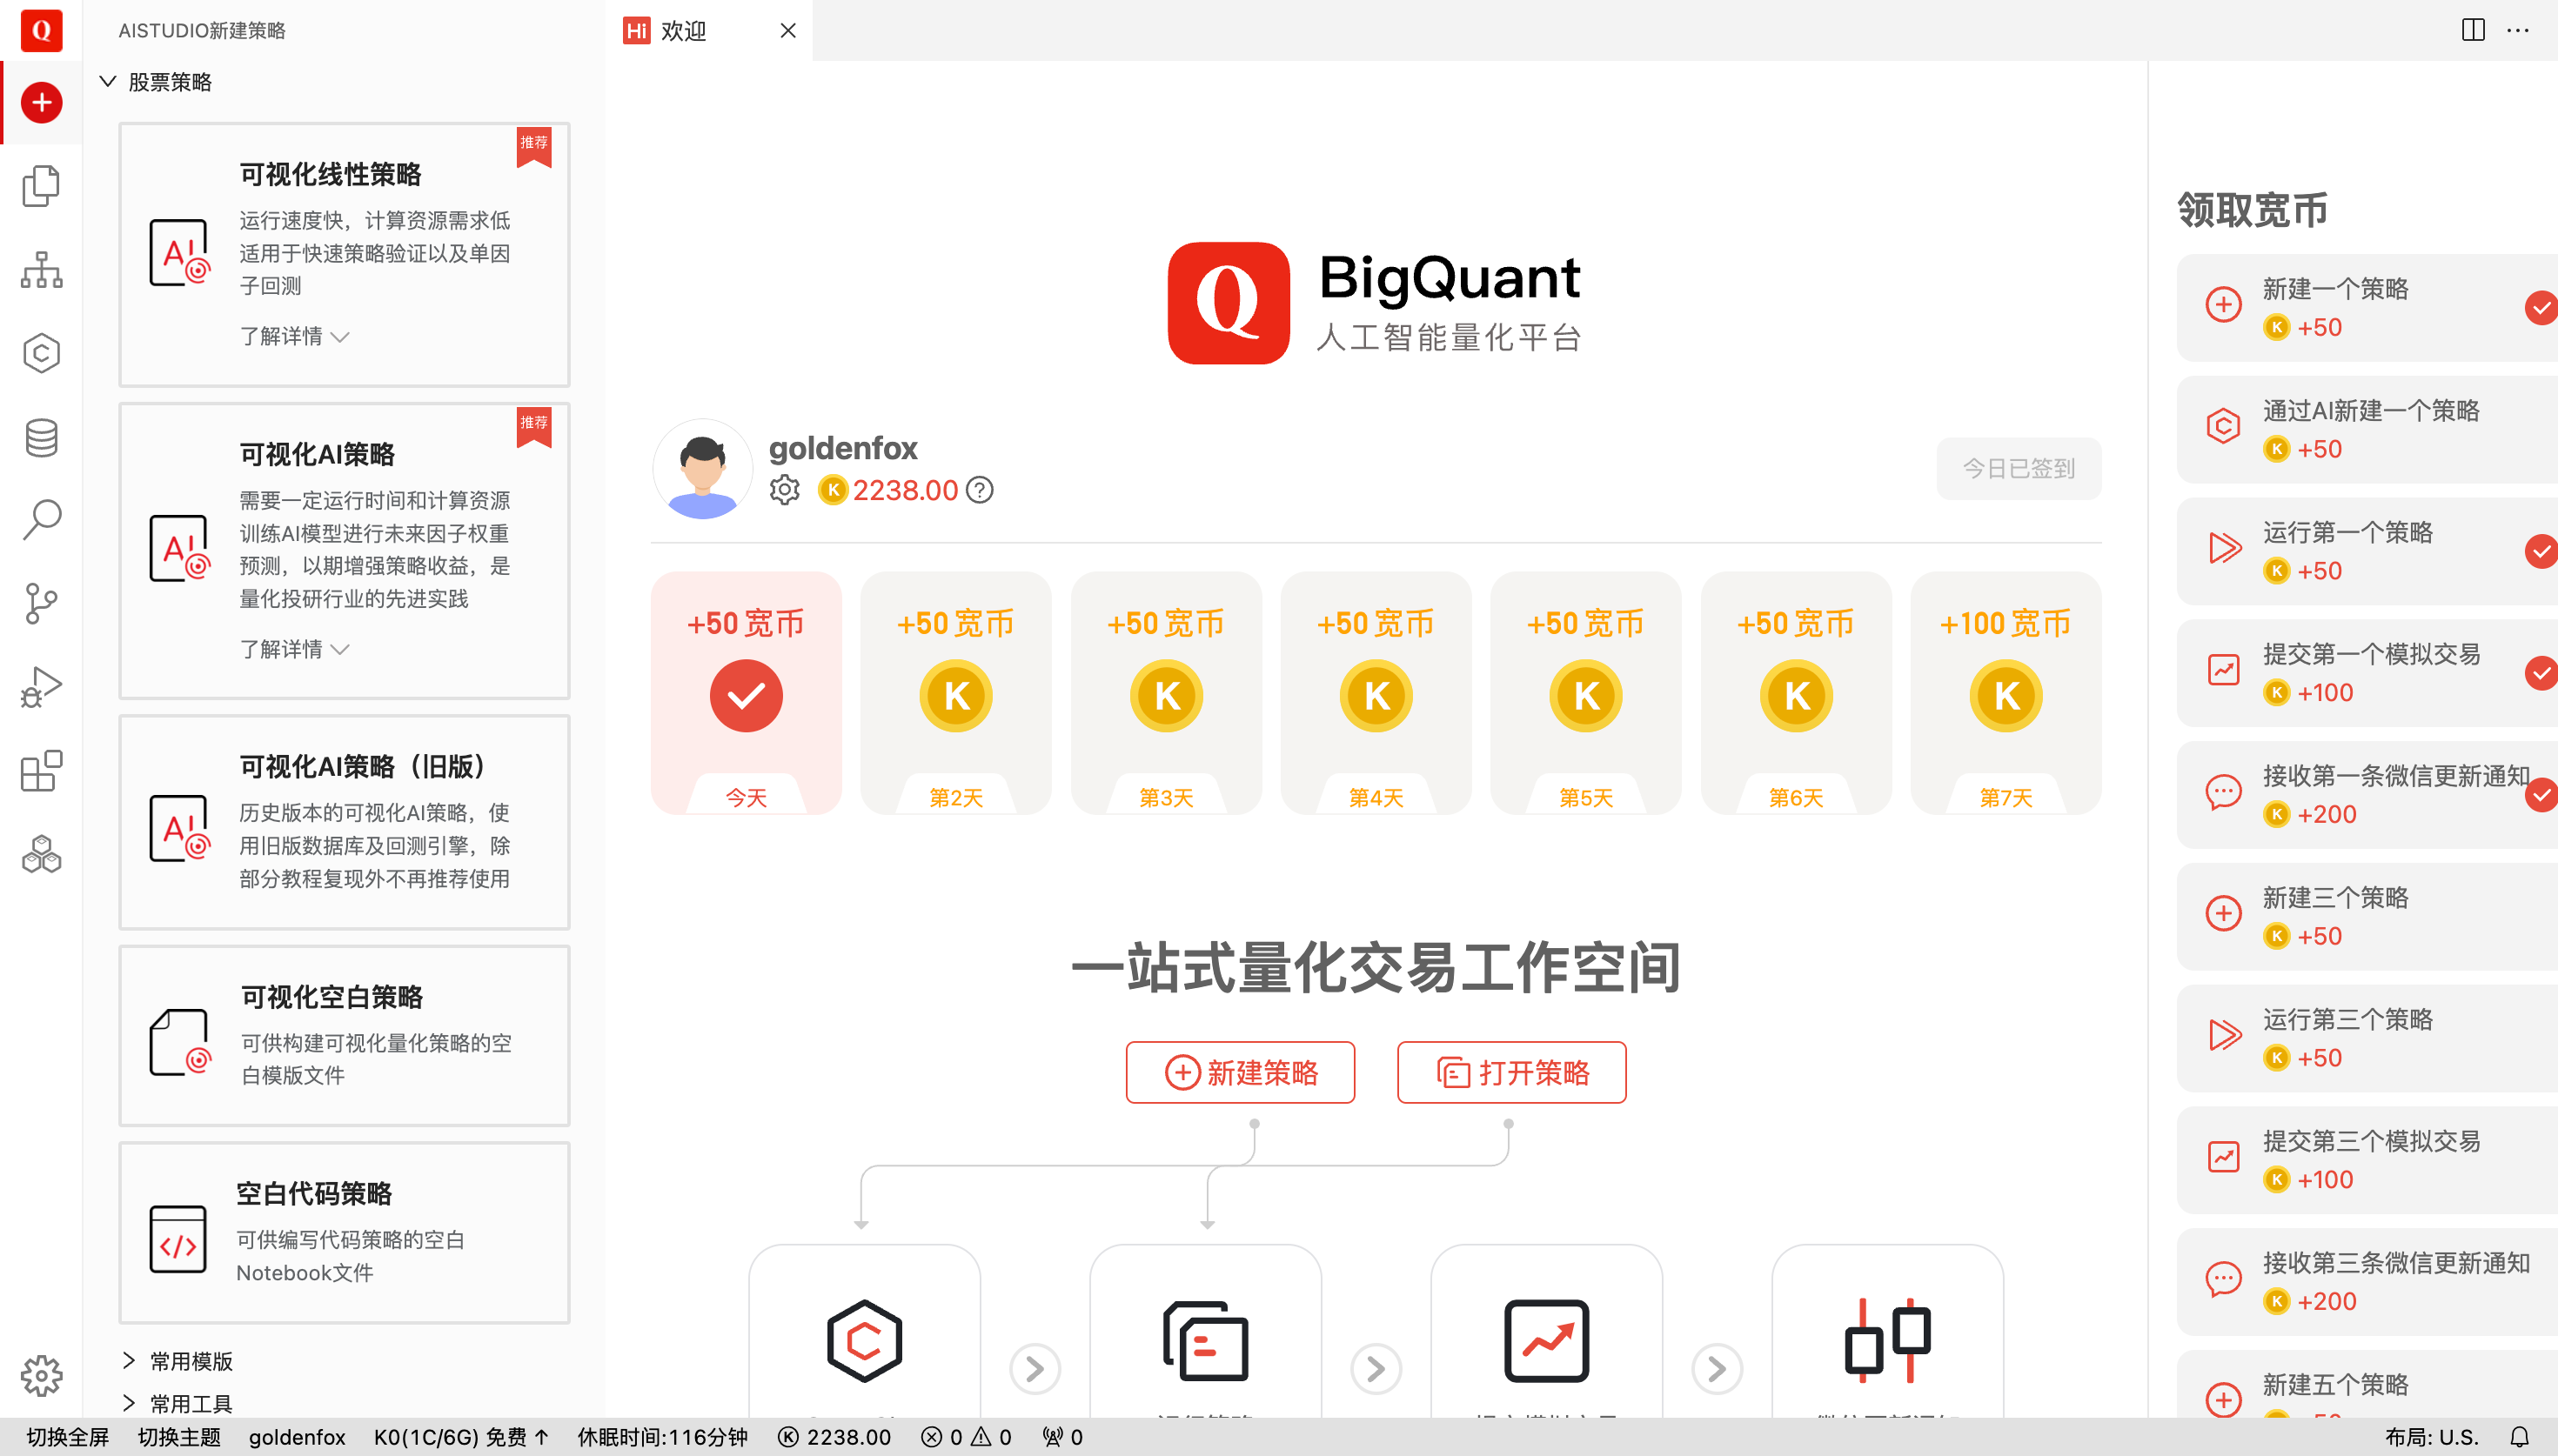Screen dimensions: 2558x1456
Task: Open the database sidebar icon
Action: 41,437
